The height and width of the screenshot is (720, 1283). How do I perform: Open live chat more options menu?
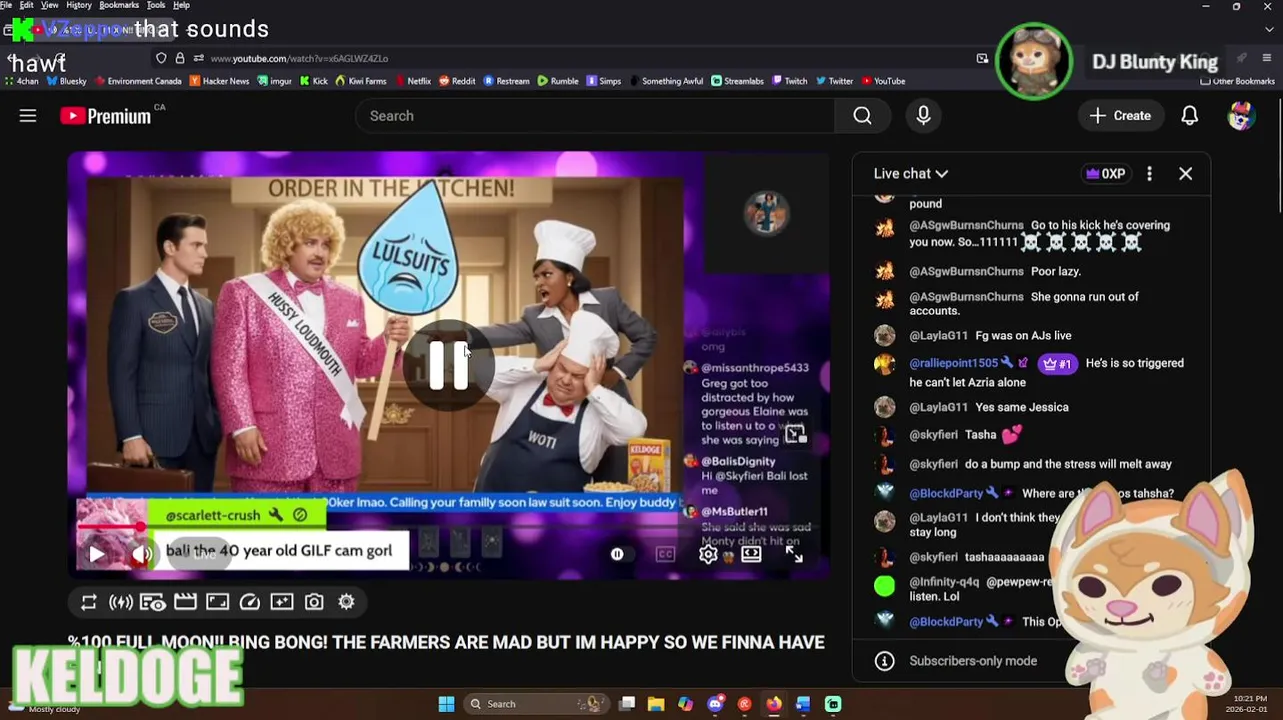point(1149,174)
